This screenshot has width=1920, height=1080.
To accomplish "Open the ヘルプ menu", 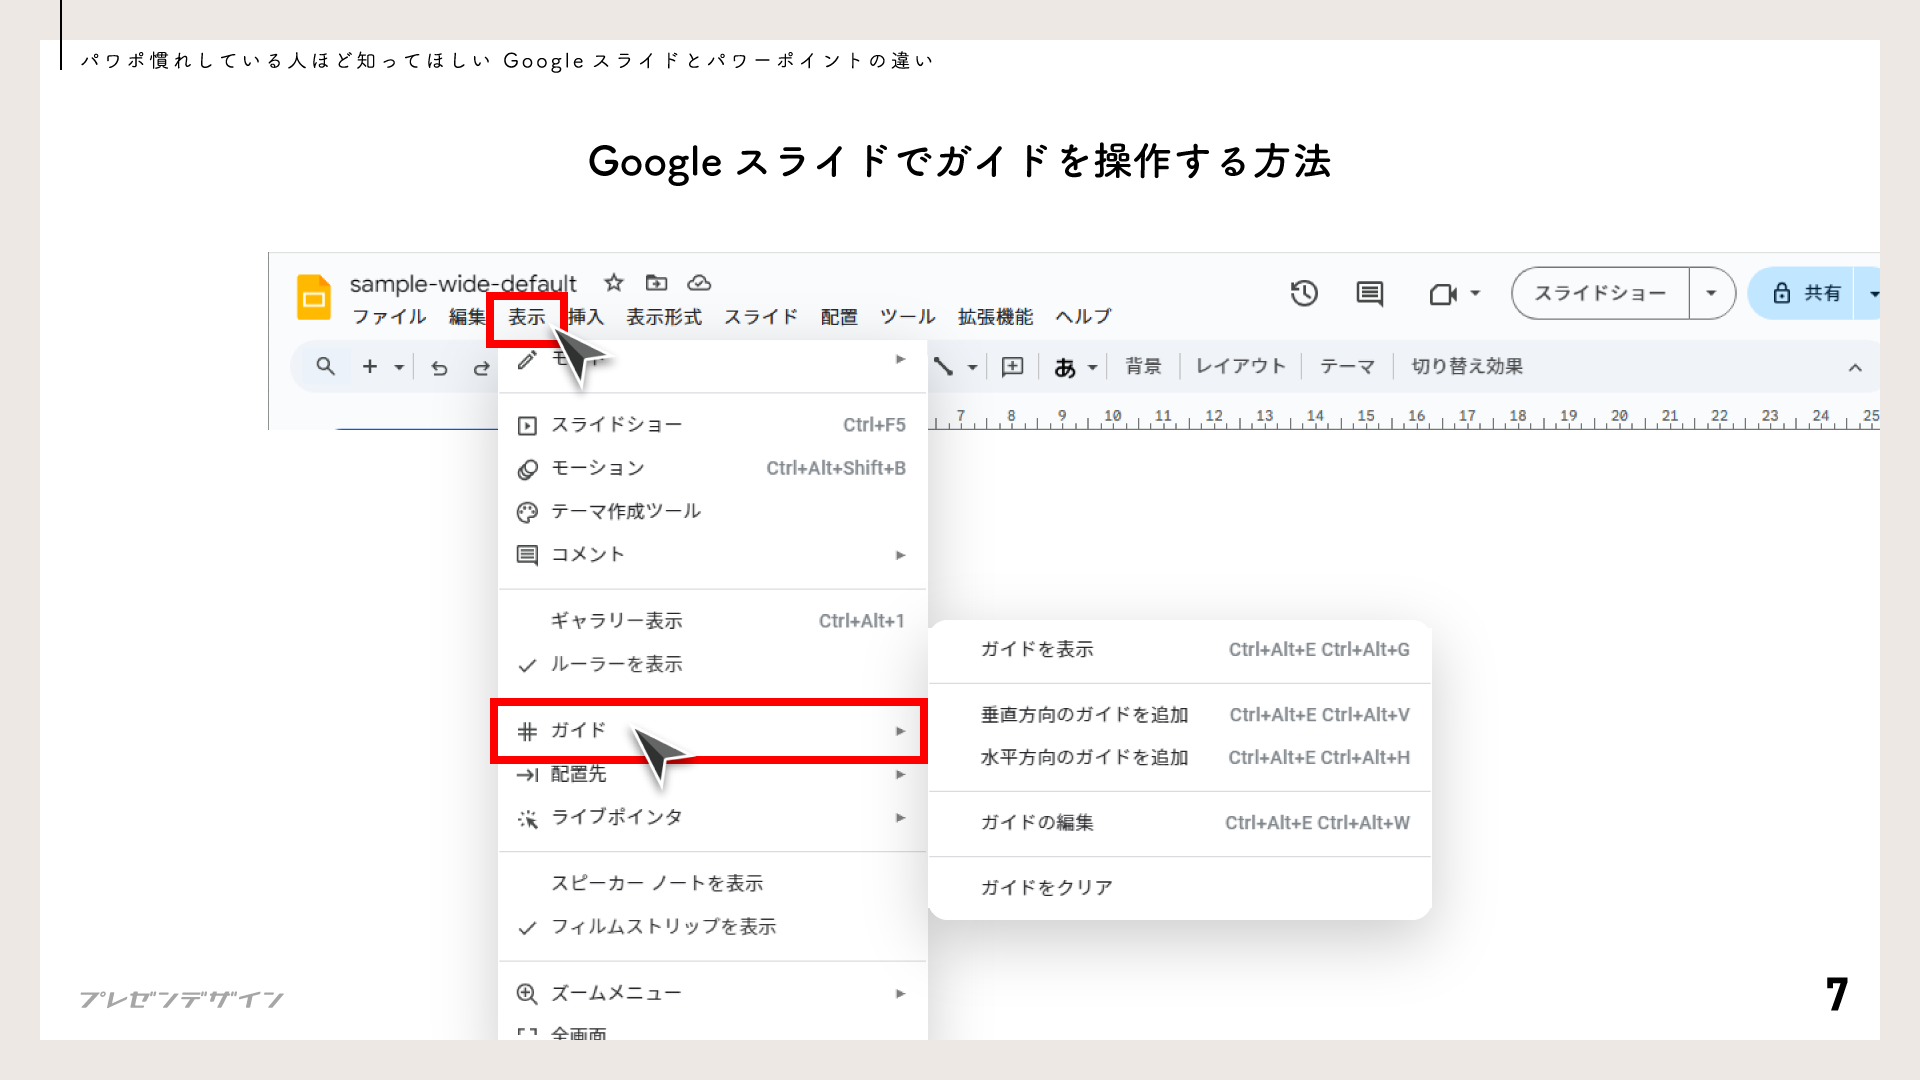I will click(1084, 317).
